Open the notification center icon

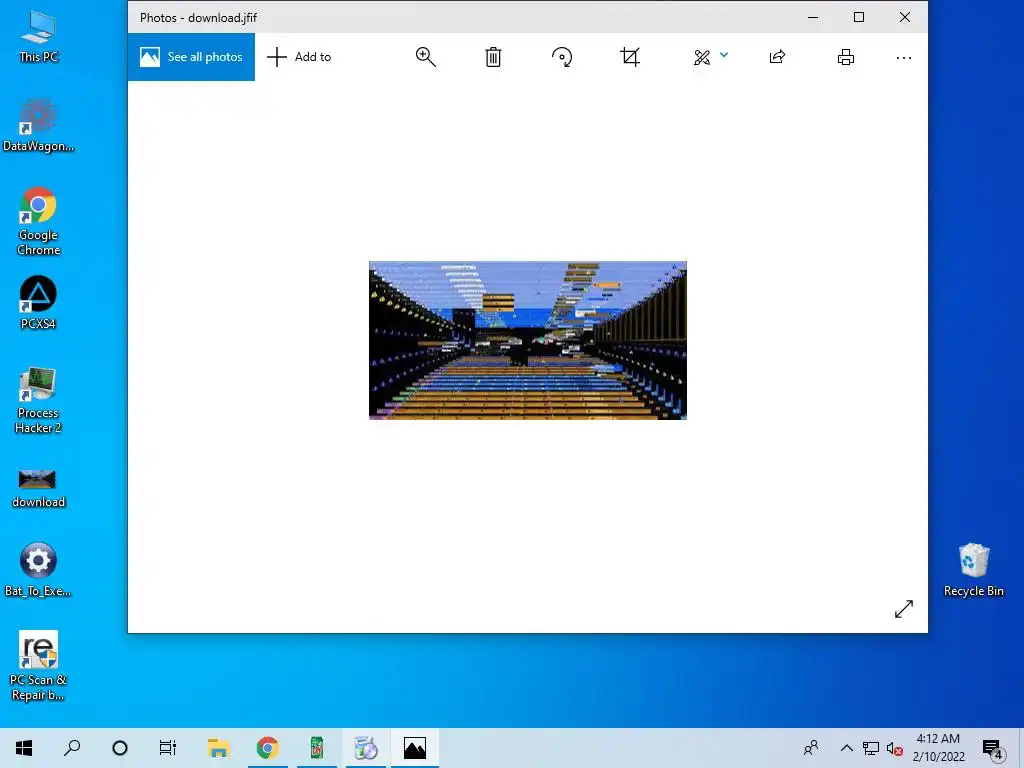coord(993,748)
